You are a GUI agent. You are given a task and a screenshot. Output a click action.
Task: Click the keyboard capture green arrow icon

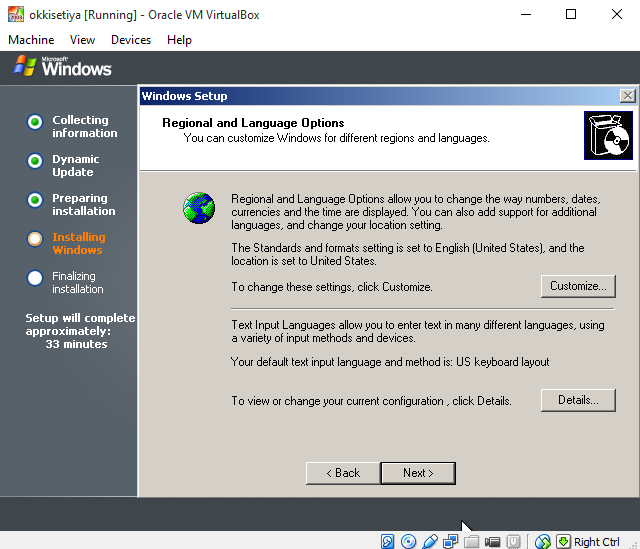pos(563,542)
